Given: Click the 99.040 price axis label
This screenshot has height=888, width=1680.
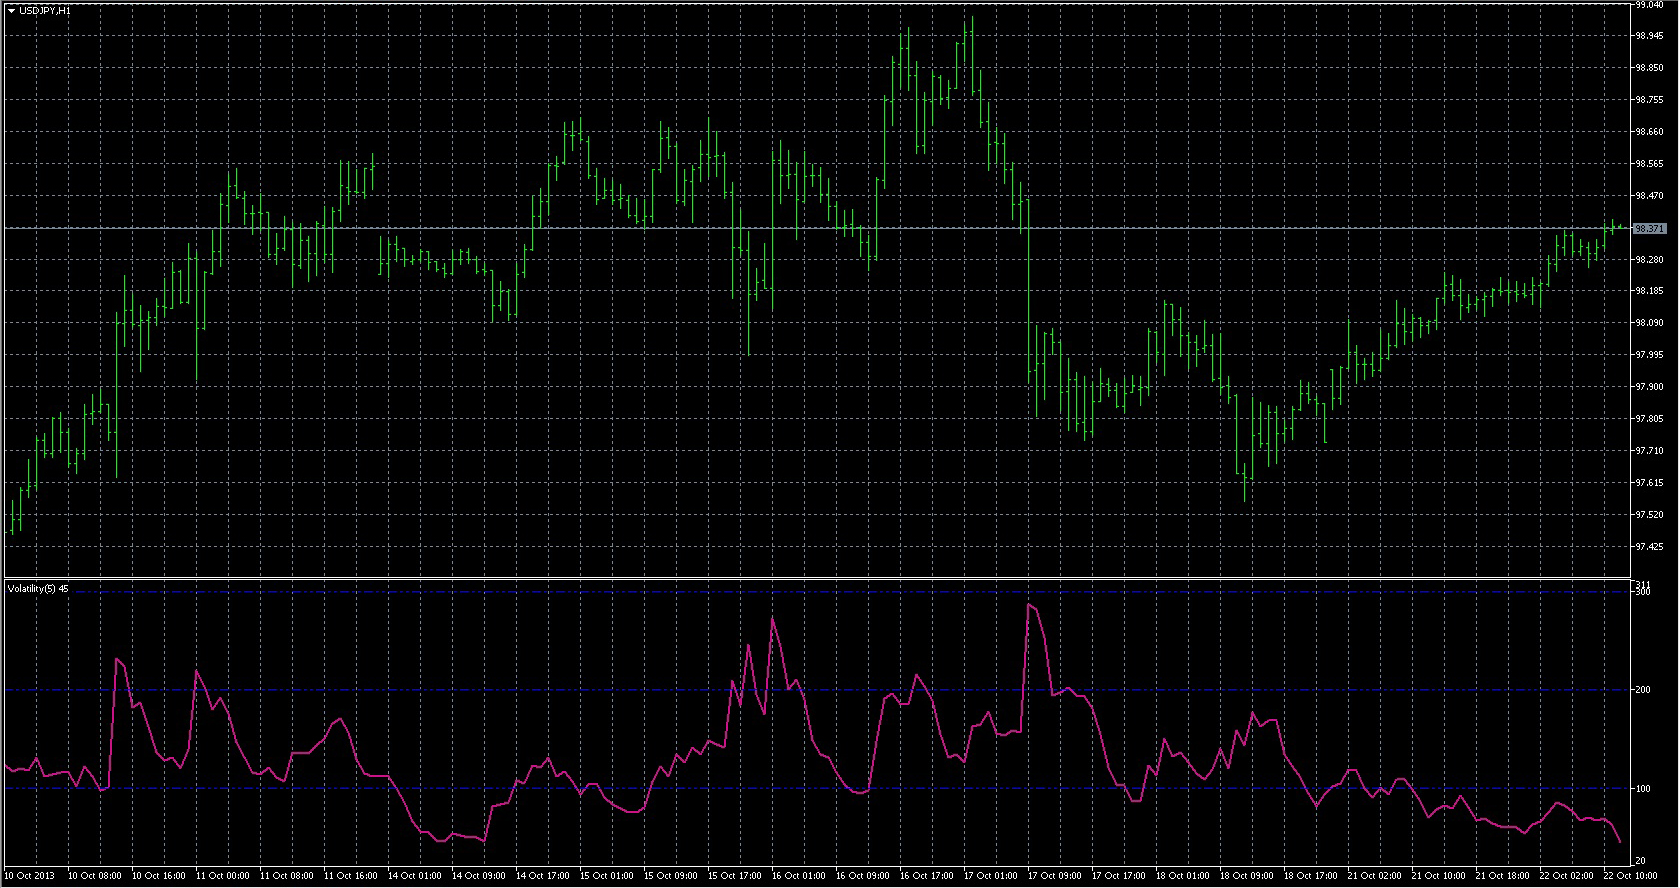Looking at the screenshot, I should tap(1649, 5).
